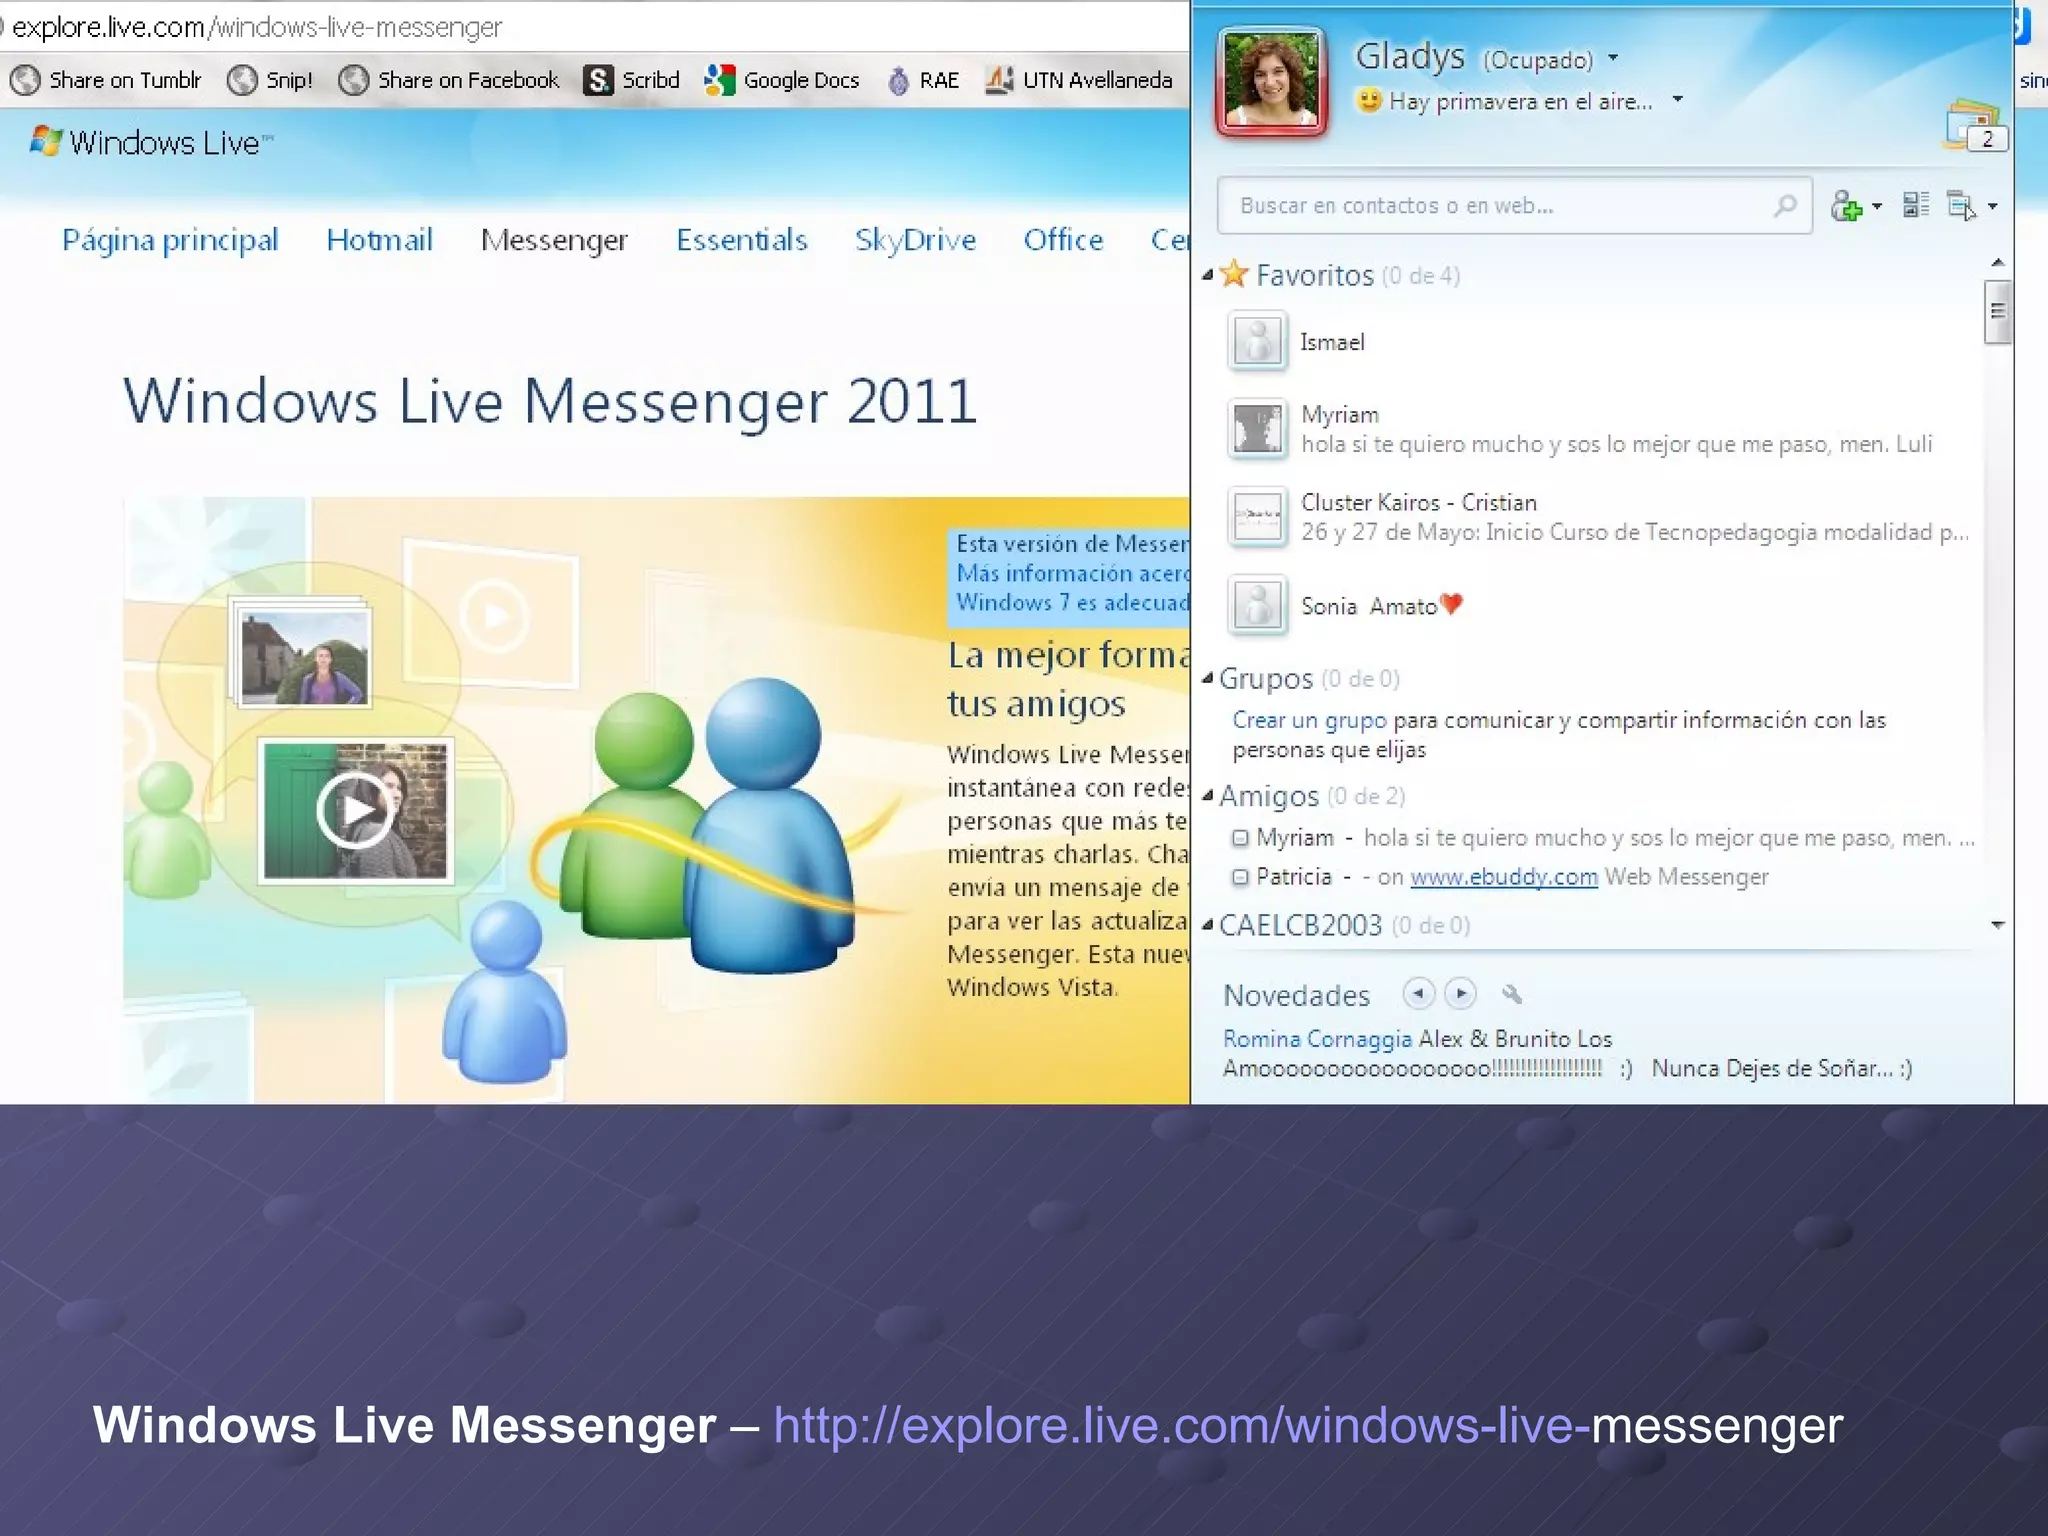Collapse the Favoritos group
The image size is (2048, 1536).
point(1208,274)
